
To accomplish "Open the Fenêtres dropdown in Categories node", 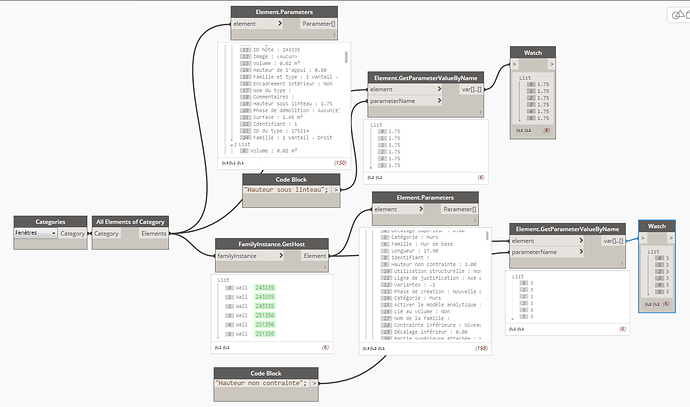I will pyautogui.click(x=36, y=233).
